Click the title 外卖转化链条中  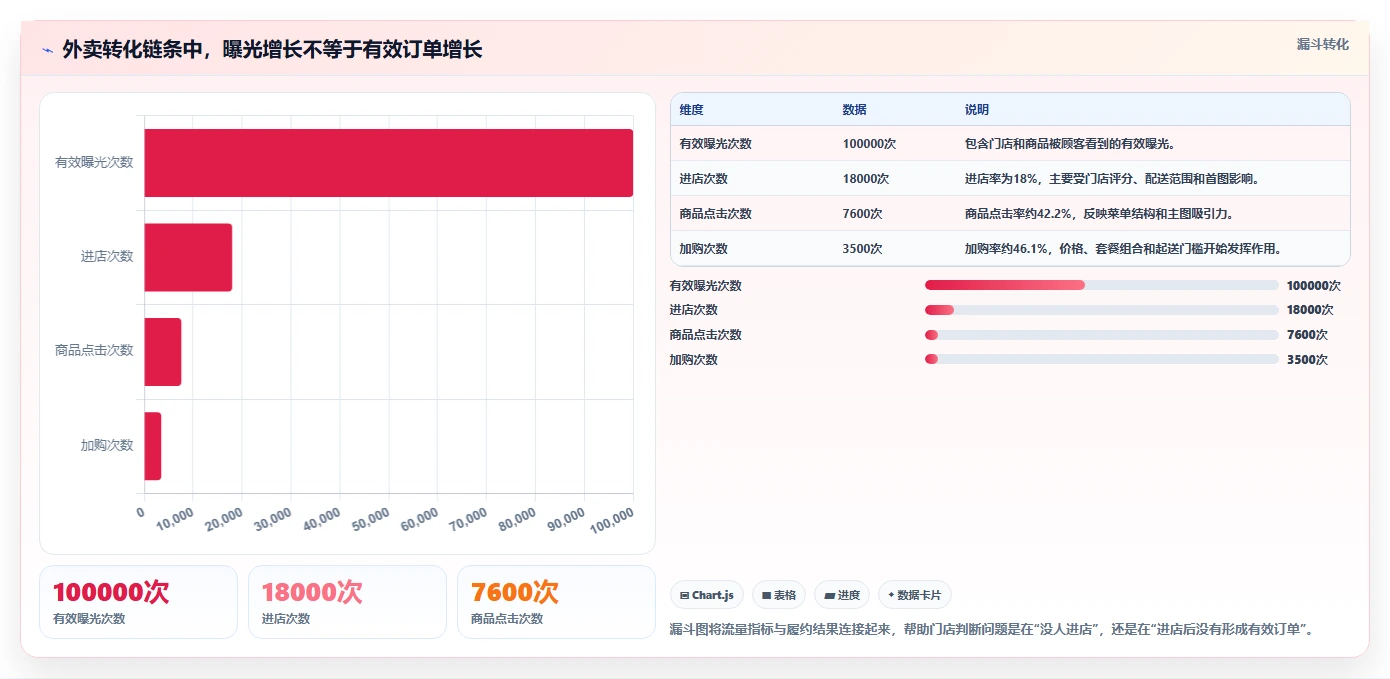pyautogui.click(x=272, y=50)
